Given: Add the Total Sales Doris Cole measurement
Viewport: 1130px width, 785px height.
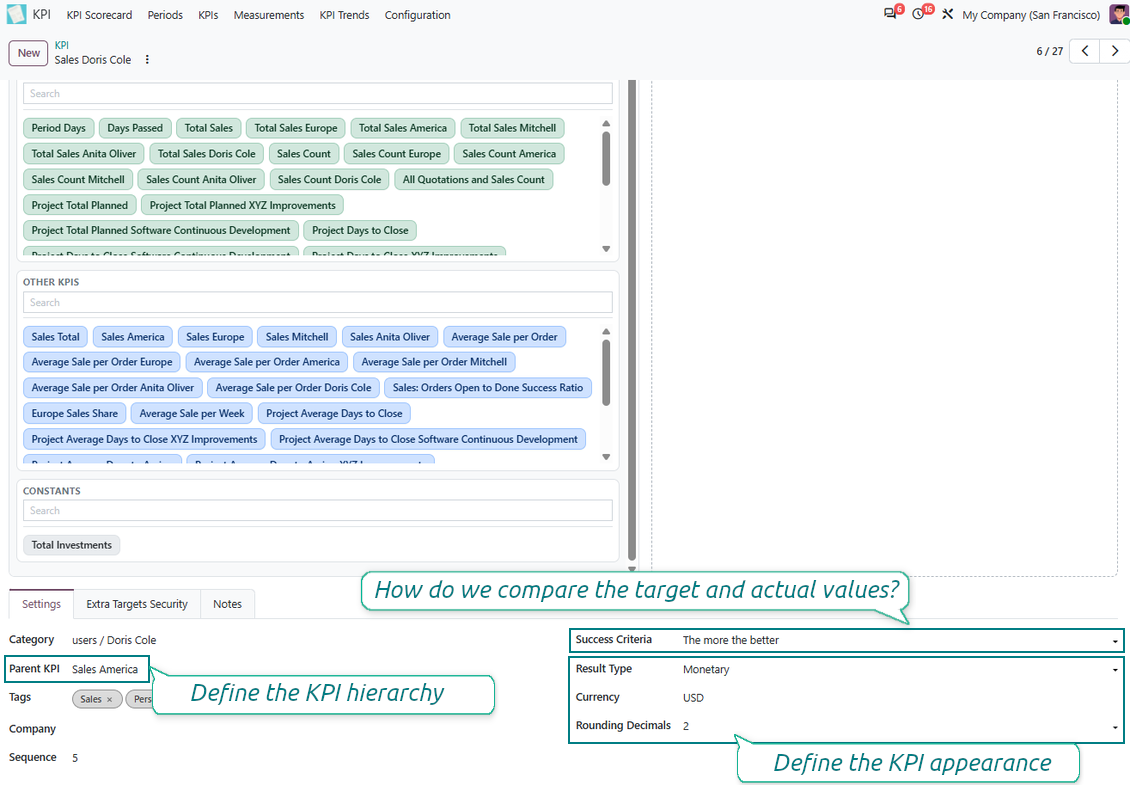Looking at the screenshot, I should (x=207, y=154).
